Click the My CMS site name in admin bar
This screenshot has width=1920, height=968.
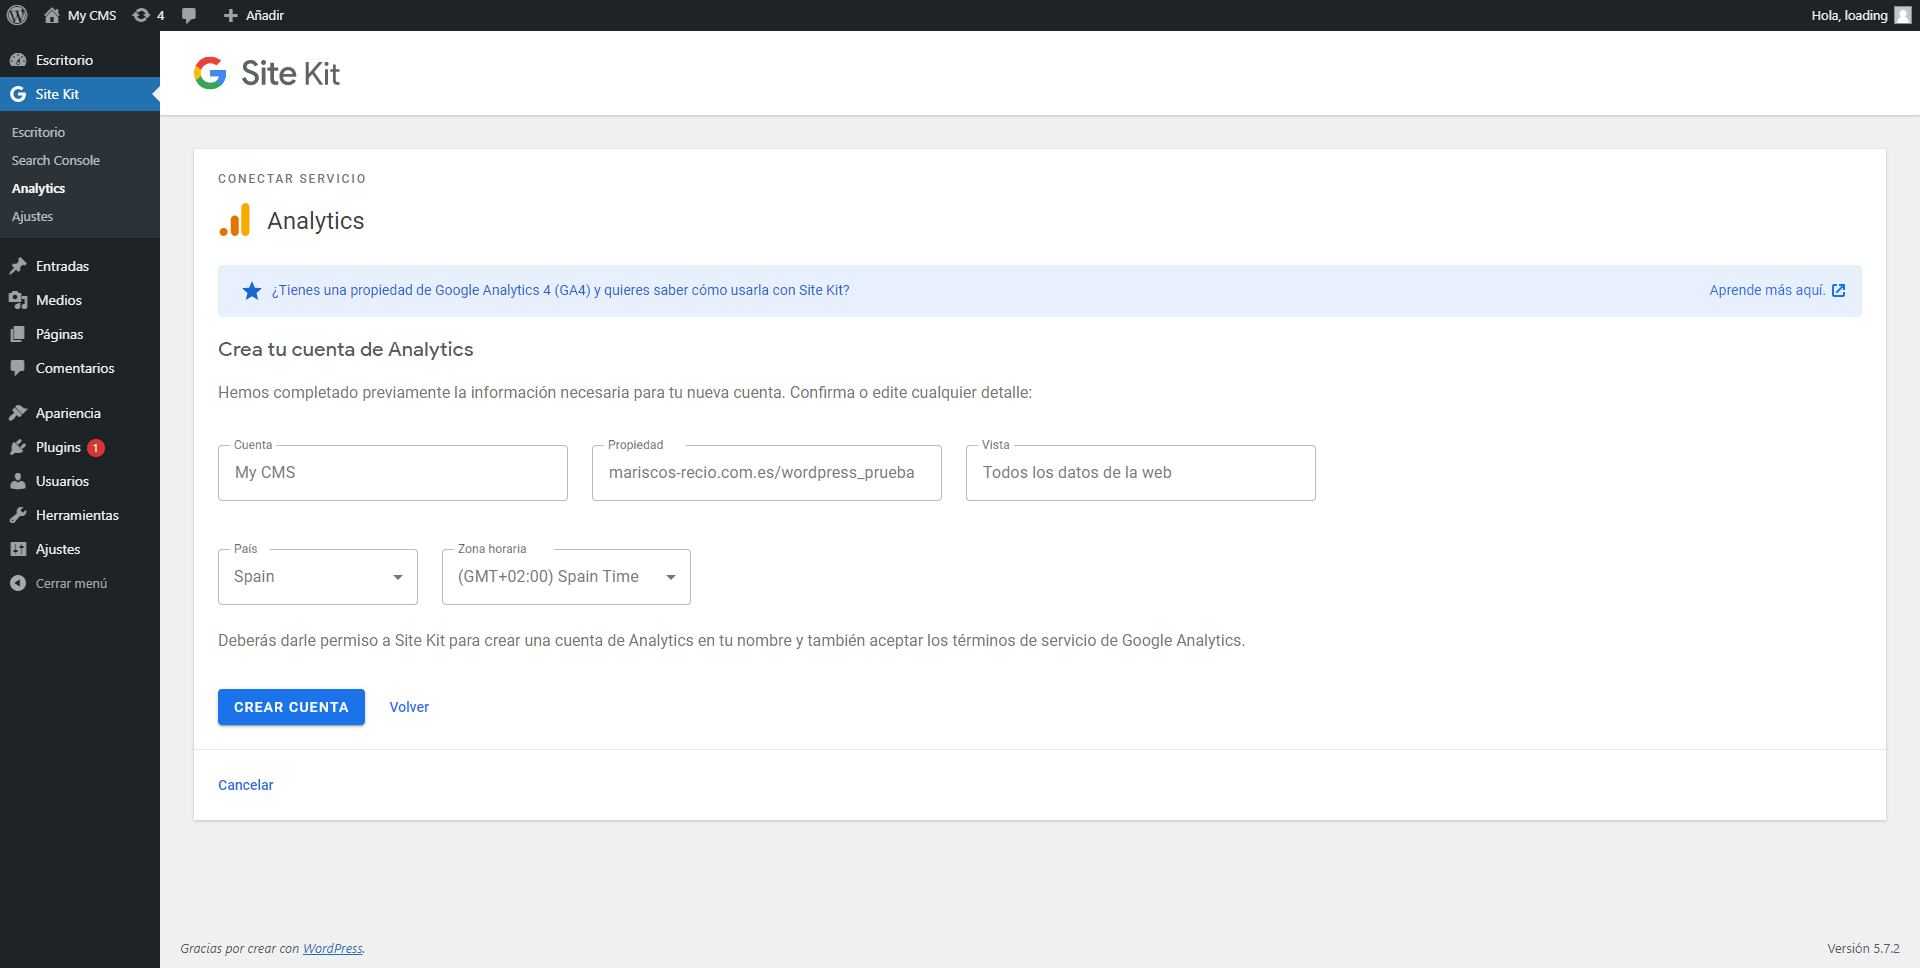92,15
